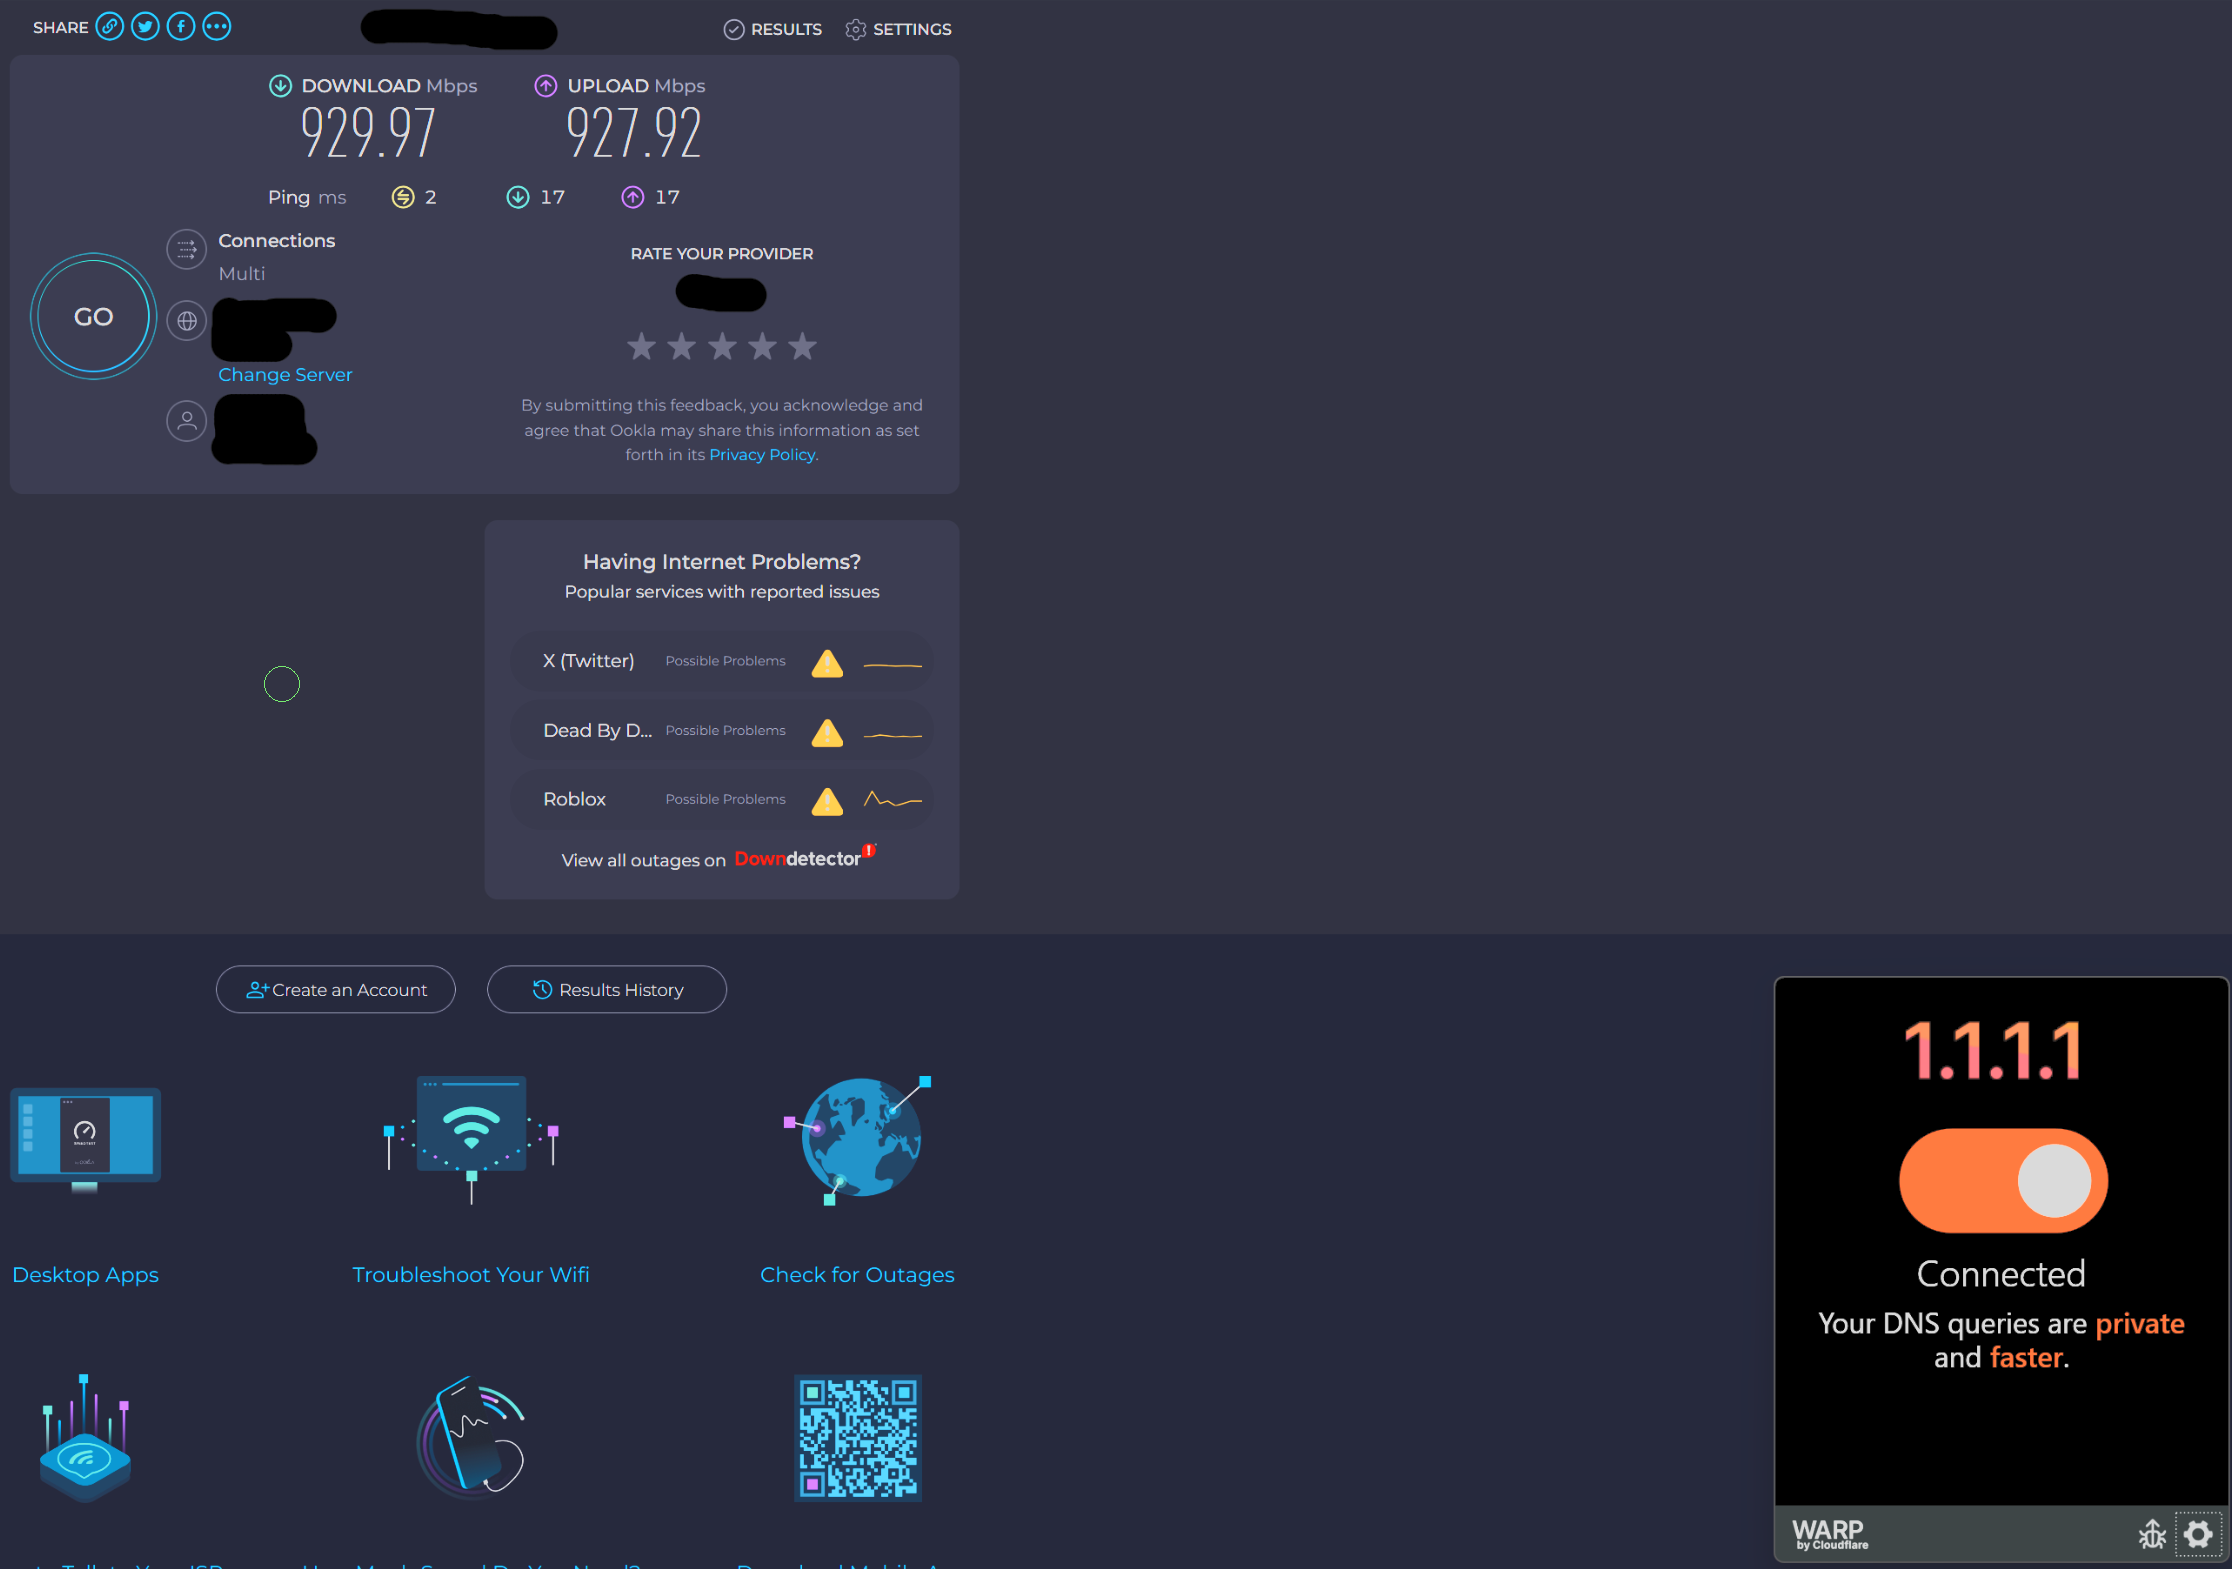The image size is (2232, 1569).
Task: Click the phone speed gauge illustration
Action: [471, 1436]
